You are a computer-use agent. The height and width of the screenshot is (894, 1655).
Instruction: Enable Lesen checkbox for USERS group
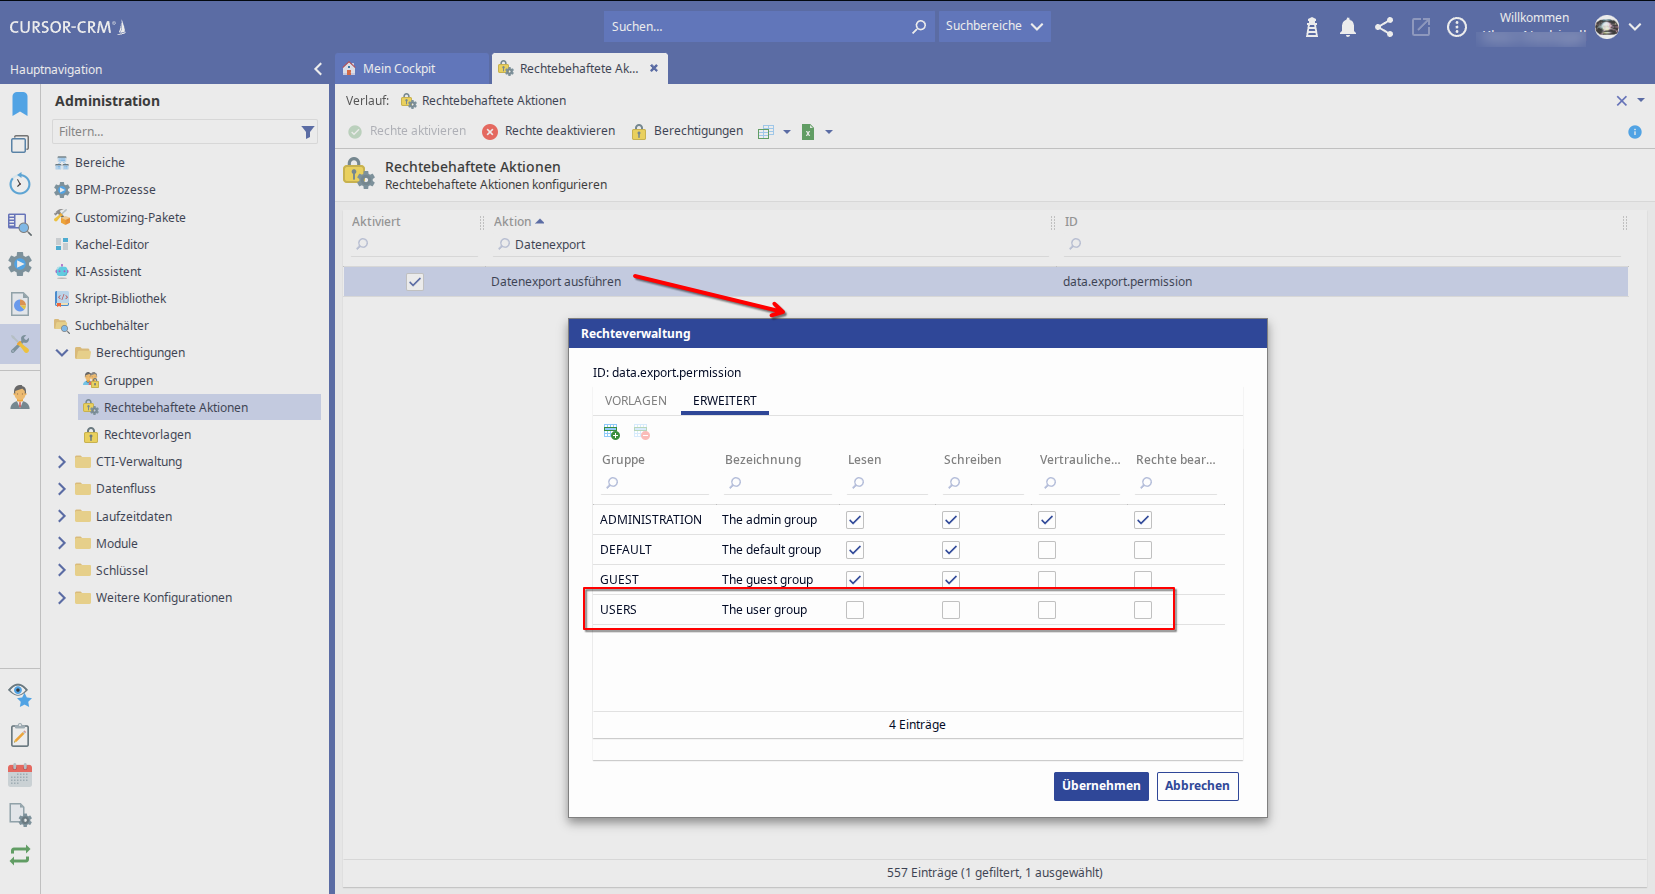[855, 610]
